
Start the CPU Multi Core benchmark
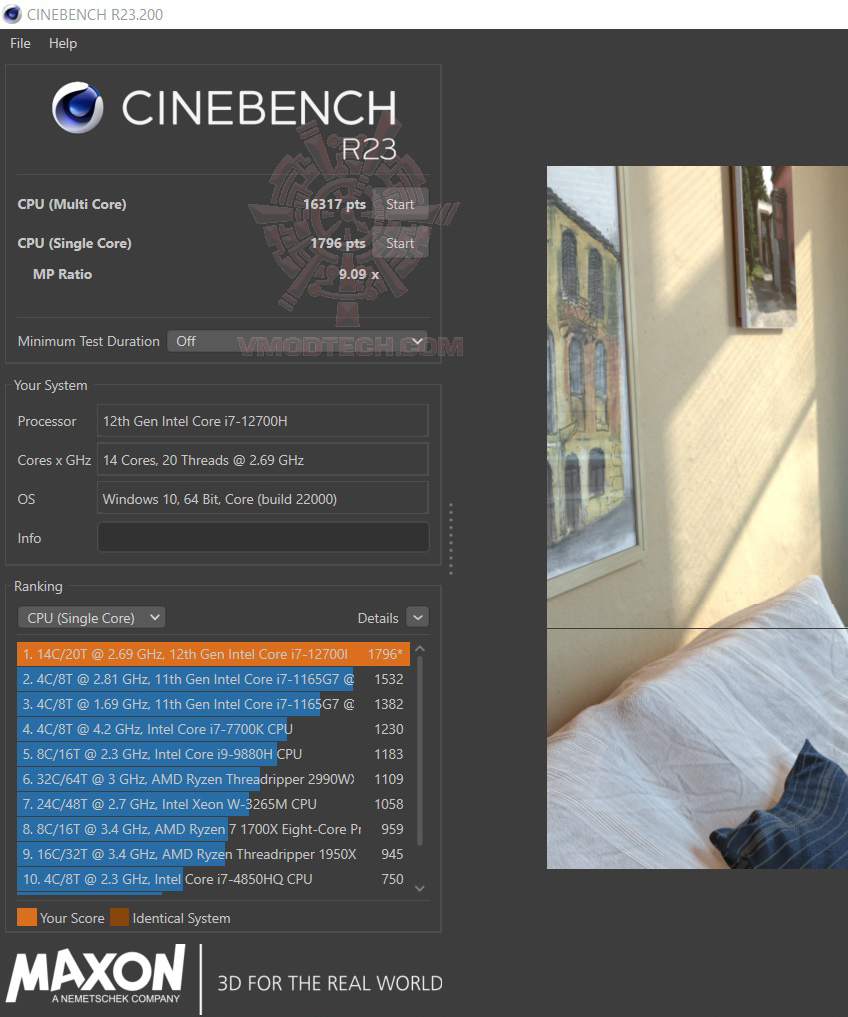click(399, 204)
